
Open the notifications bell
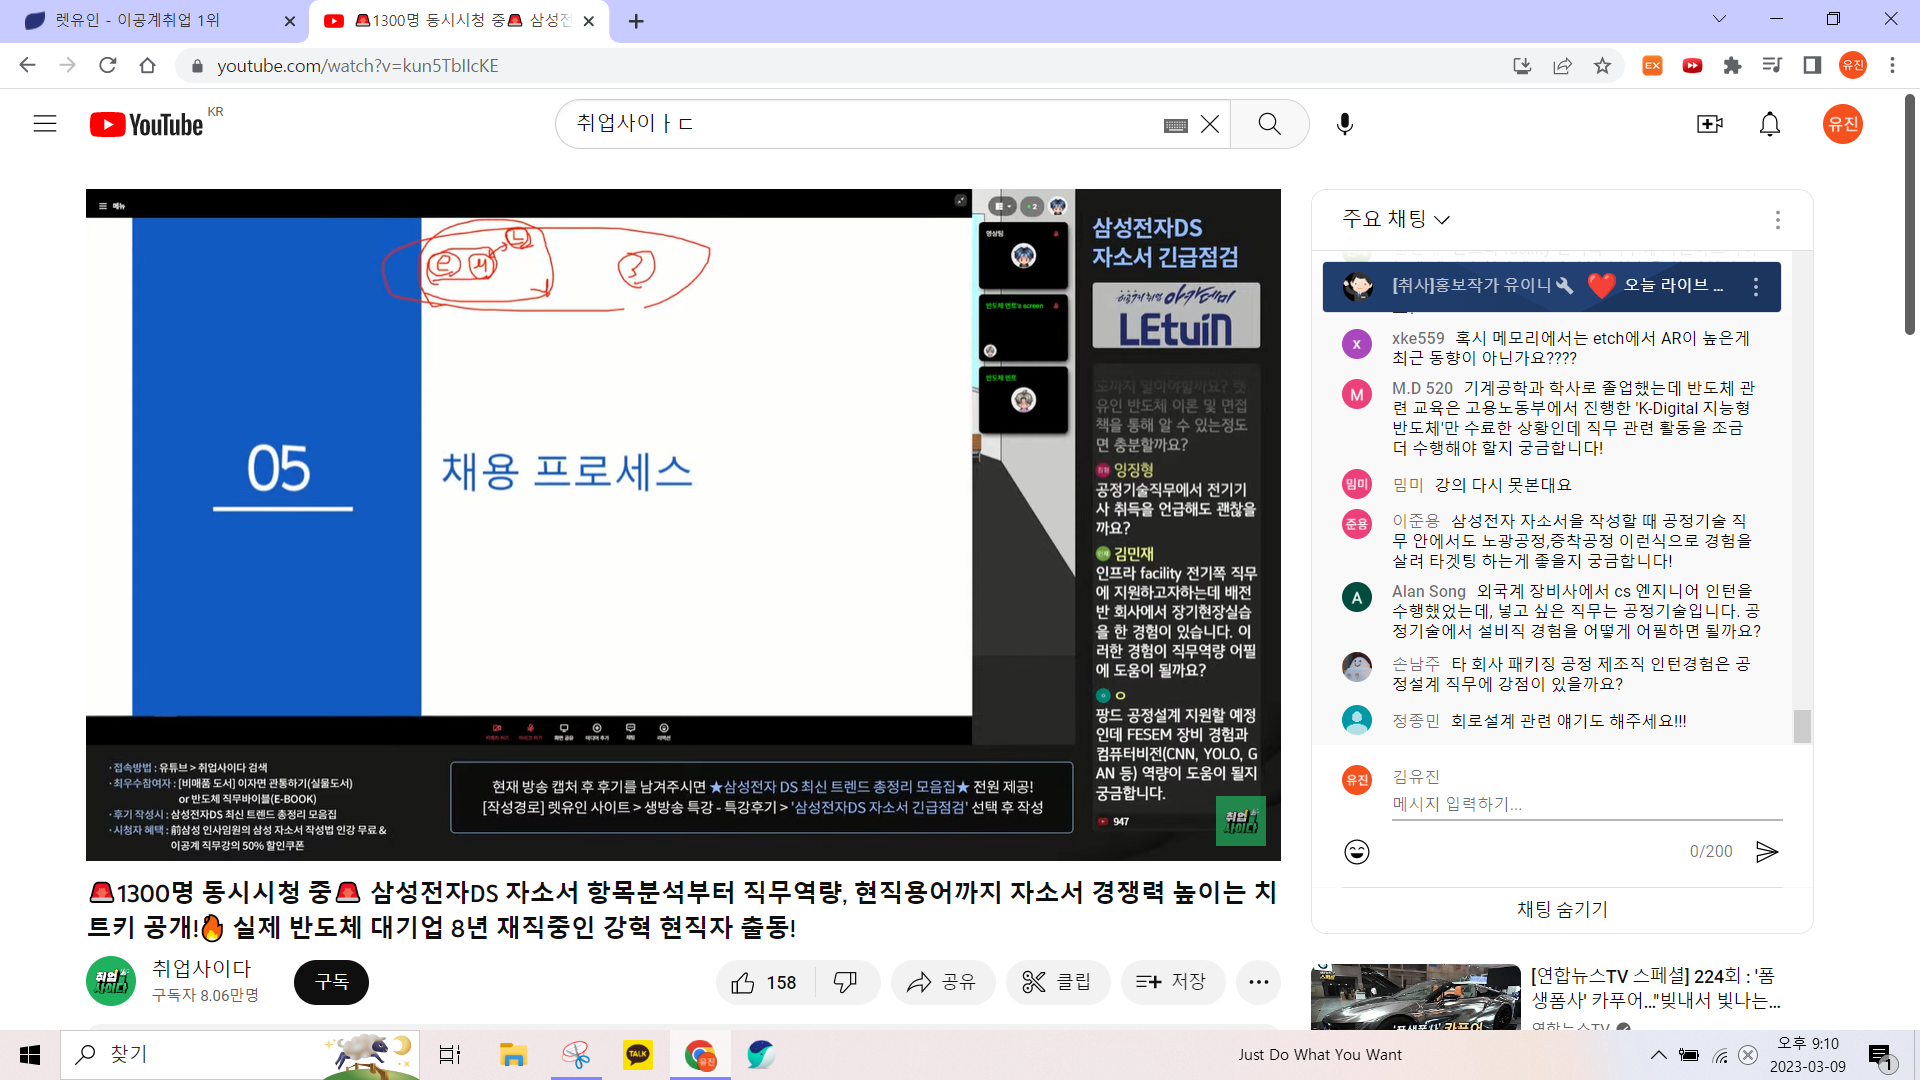(x=1769, y=124)
